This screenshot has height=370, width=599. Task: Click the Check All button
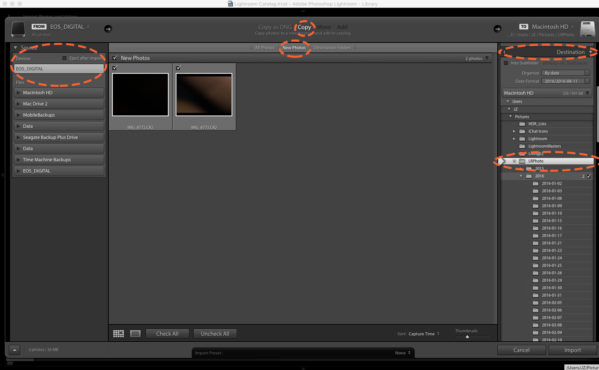tap(167, 334)
